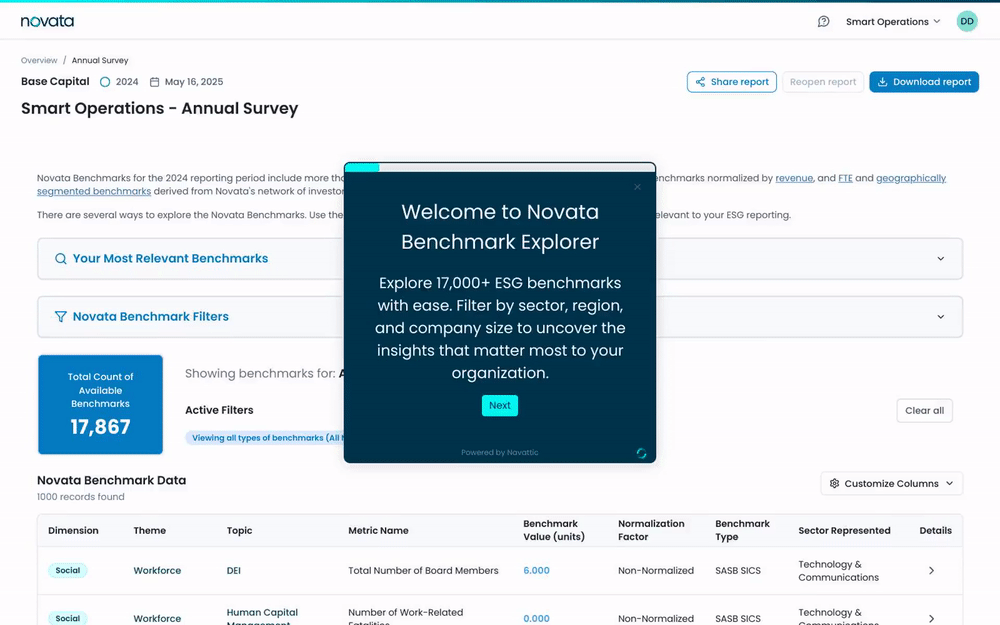The height and width of the screenshot is (625, 1000).
Task: Click the popup tour progress bar
Action: pos(500,167)
